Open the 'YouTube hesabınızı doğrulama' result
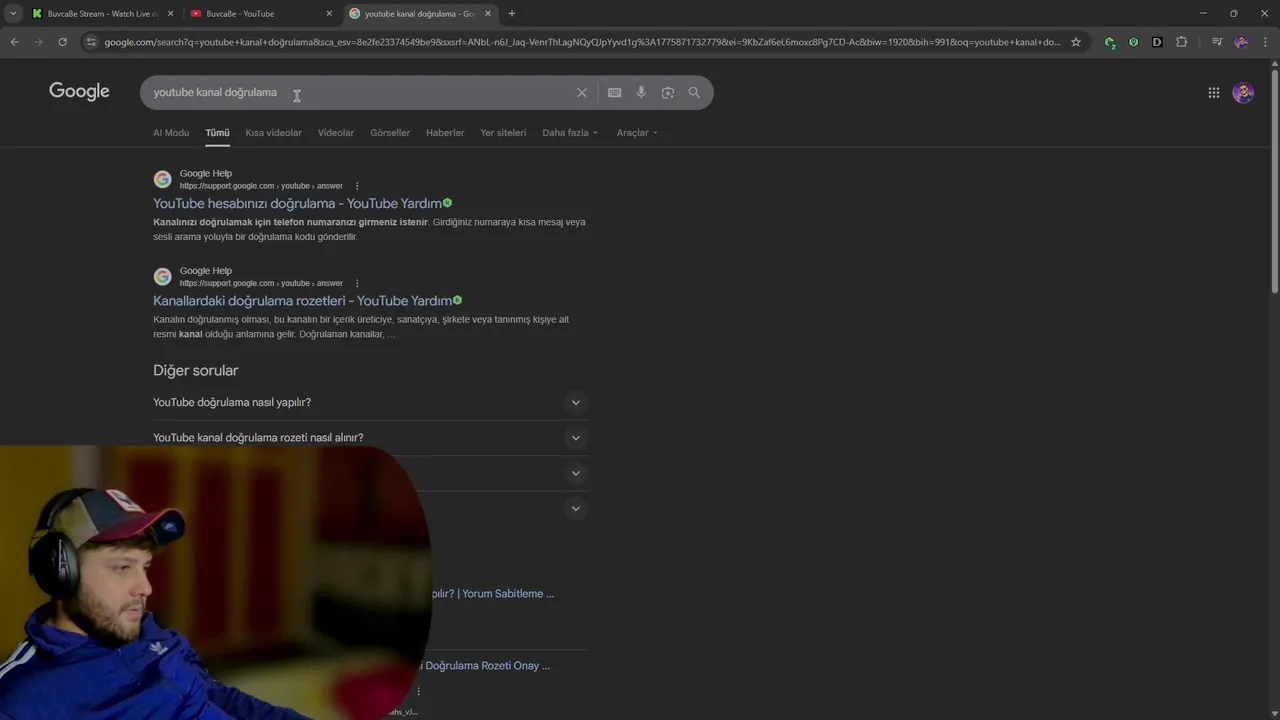 pos(297,203)
